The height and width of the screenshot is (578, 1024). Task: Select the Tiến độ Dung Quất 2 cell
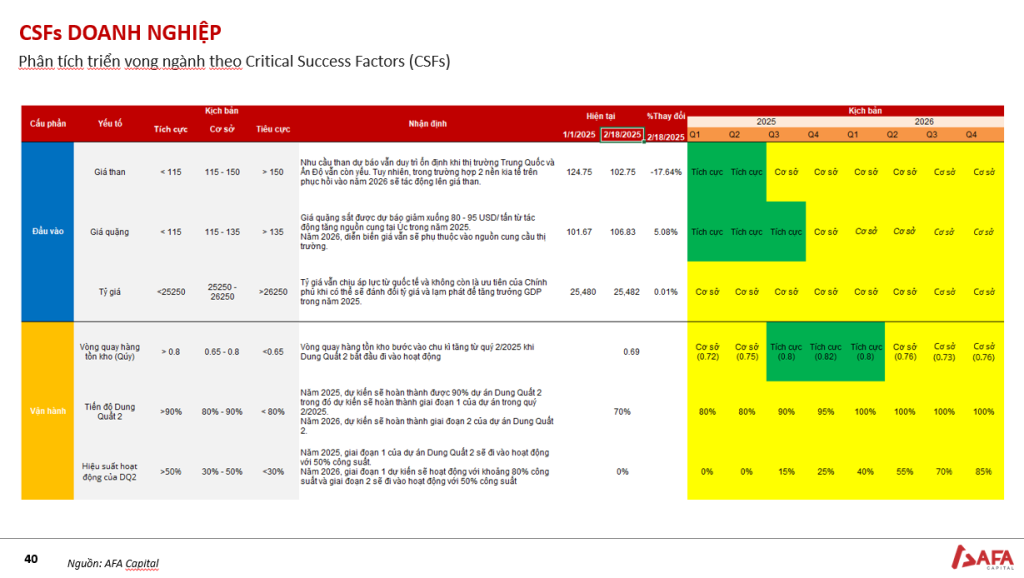pos(110,411)
